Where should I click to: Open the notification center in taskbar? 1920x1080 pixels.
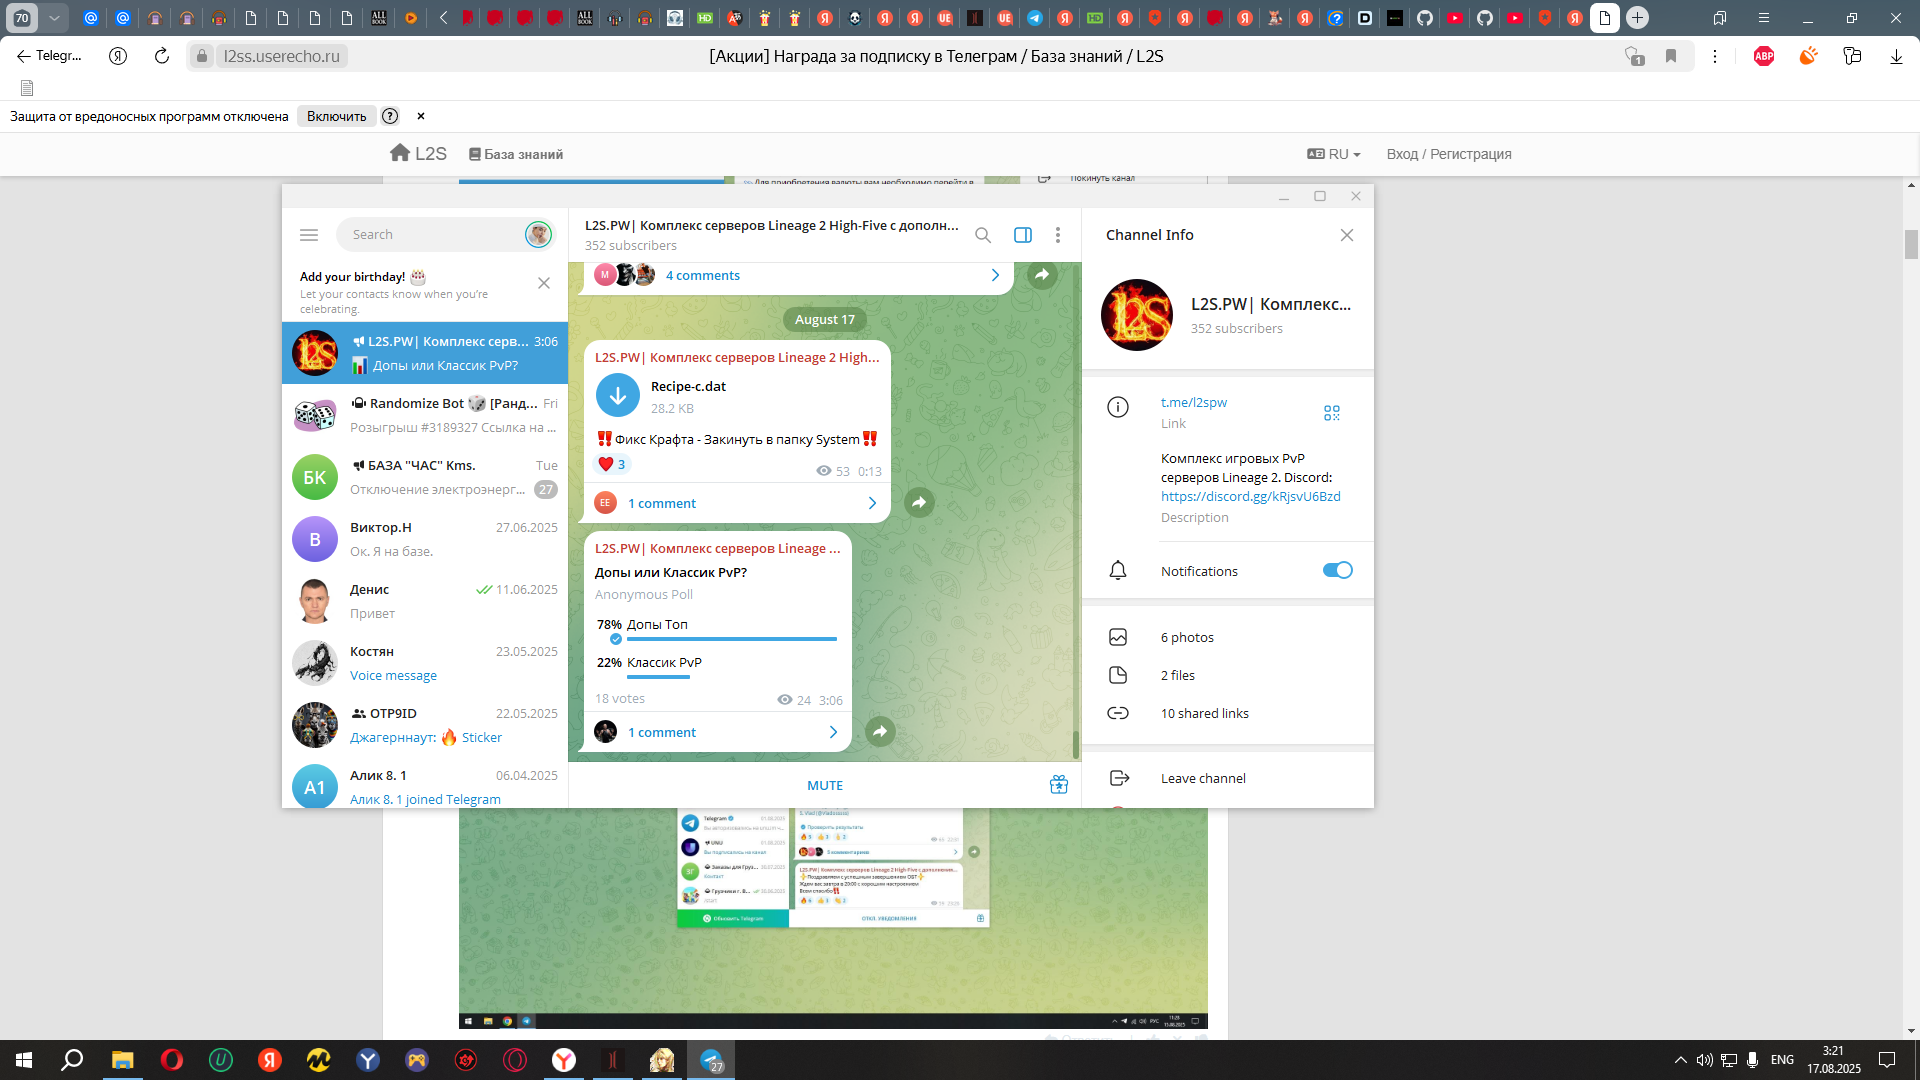pos(1887,1060)
